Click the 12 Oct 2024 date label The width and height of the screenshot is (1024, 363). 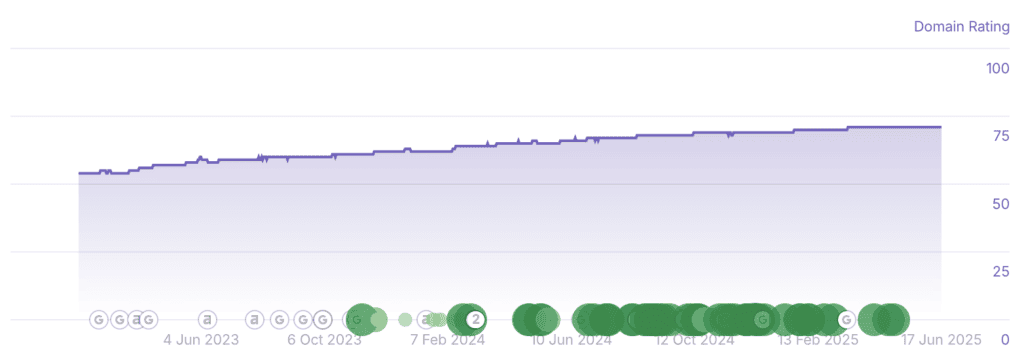click(695, 340)
